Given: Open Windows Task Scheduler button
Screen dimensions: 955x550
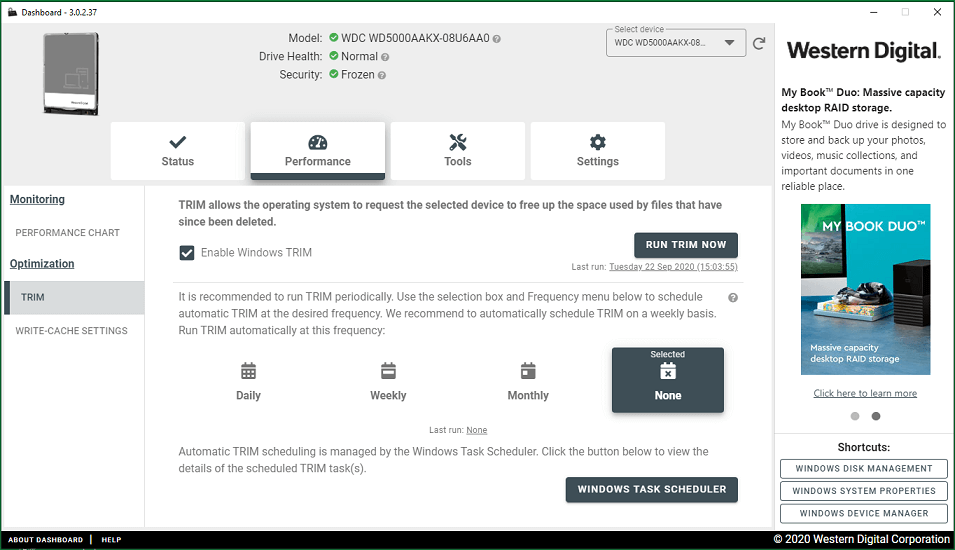Looking at the screenshot, I should pos(652,490).
